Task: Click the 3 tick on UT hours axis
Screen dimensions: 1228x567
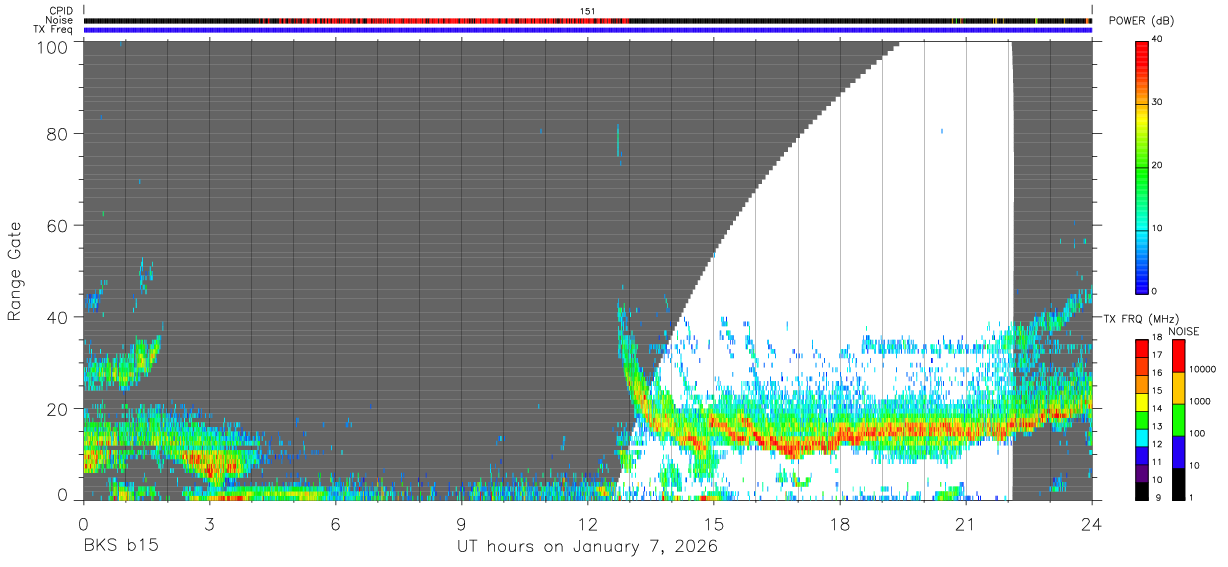Action: (209, 524)
